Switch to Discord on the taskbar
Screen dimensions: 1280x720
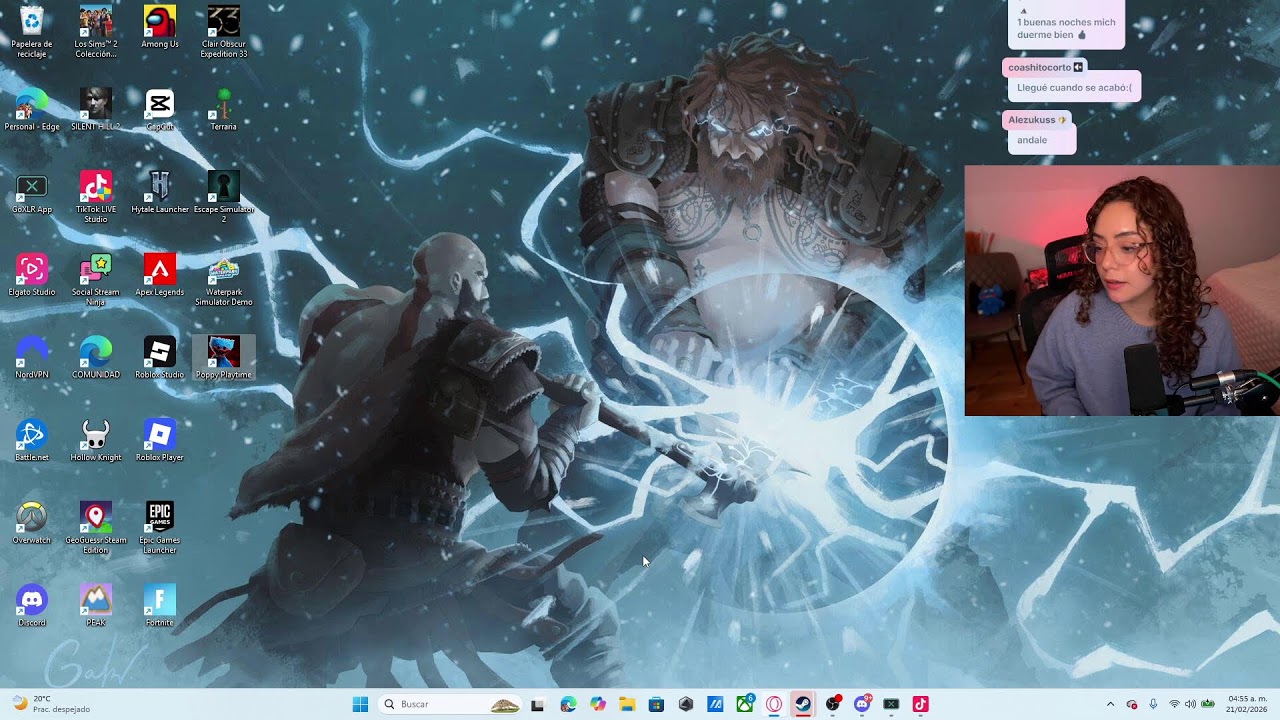862,704
